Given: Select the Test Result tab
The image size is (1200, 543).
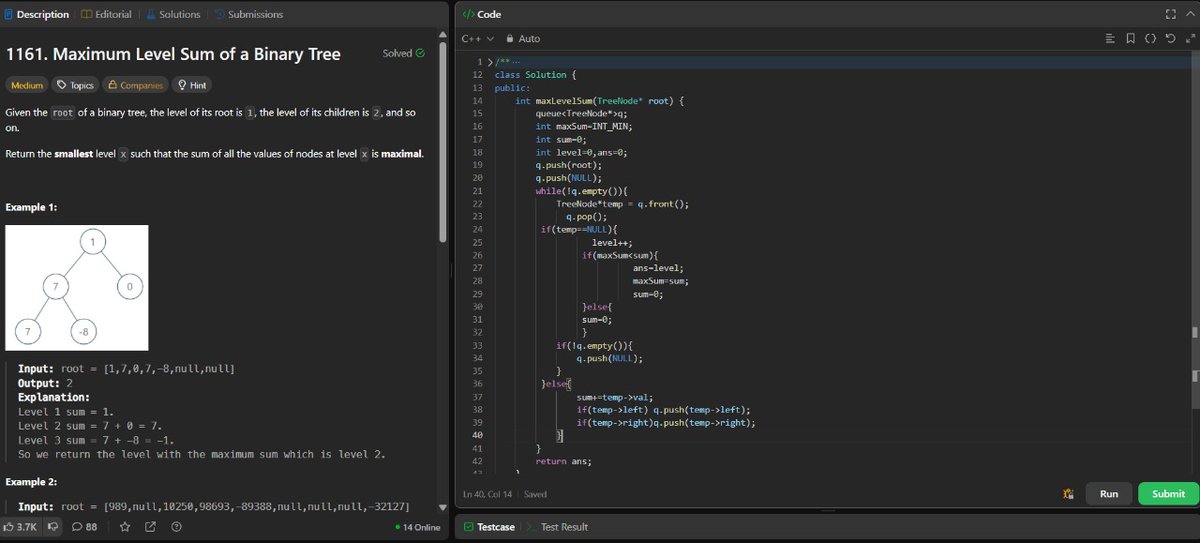Looking at the screenshot, I should tap(557, 527).
